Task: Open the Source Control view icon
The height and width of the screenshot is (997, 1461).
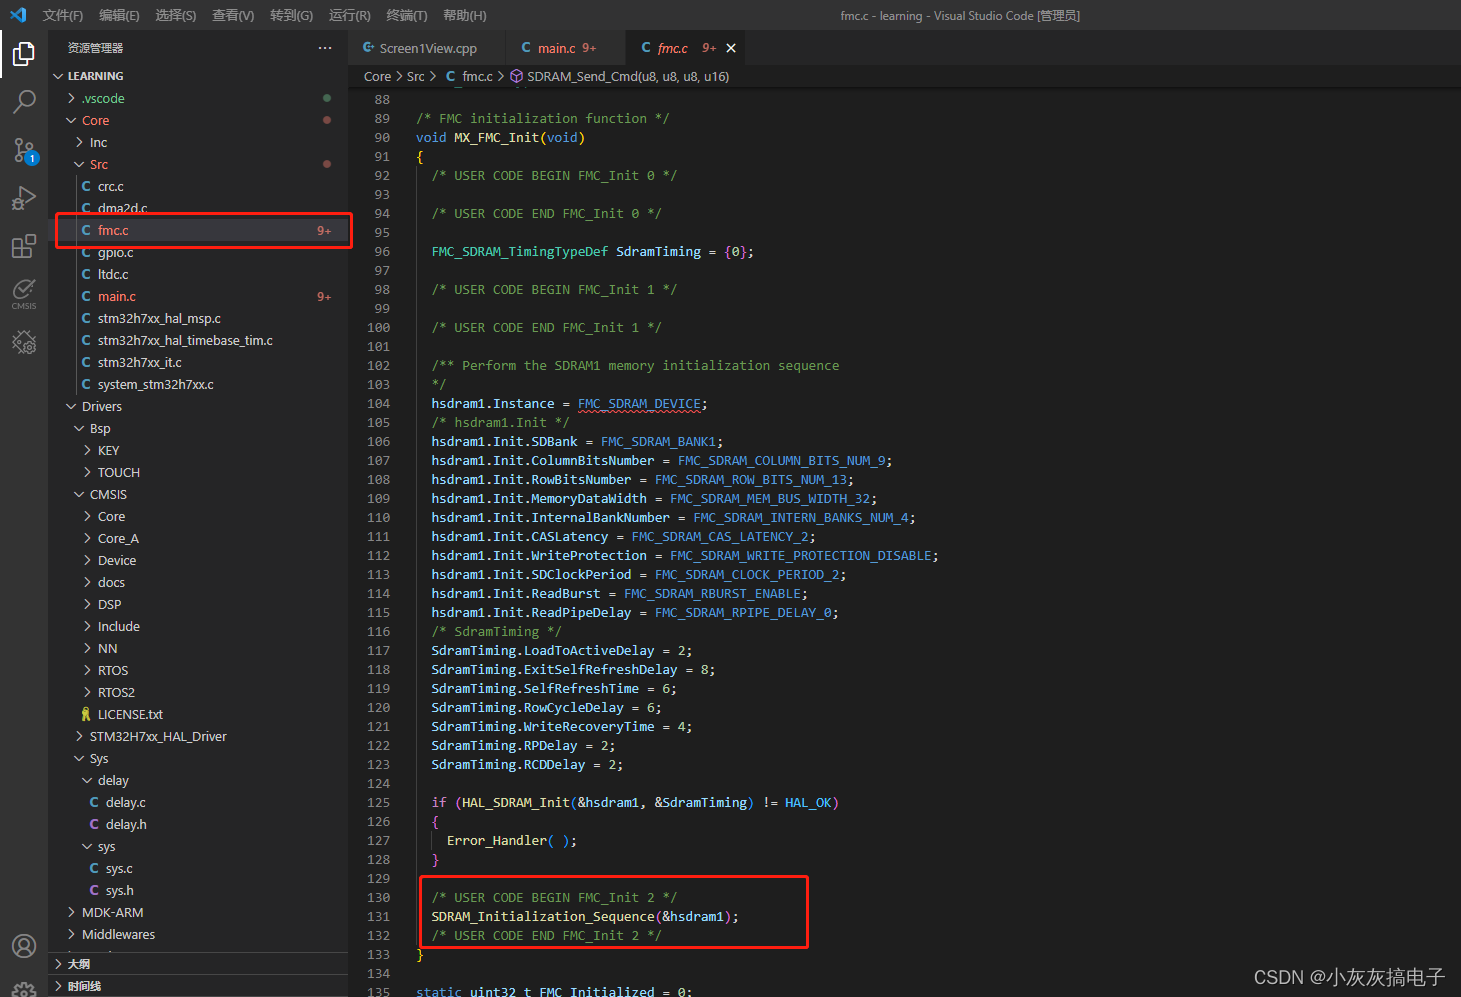Action: (24, 150)
